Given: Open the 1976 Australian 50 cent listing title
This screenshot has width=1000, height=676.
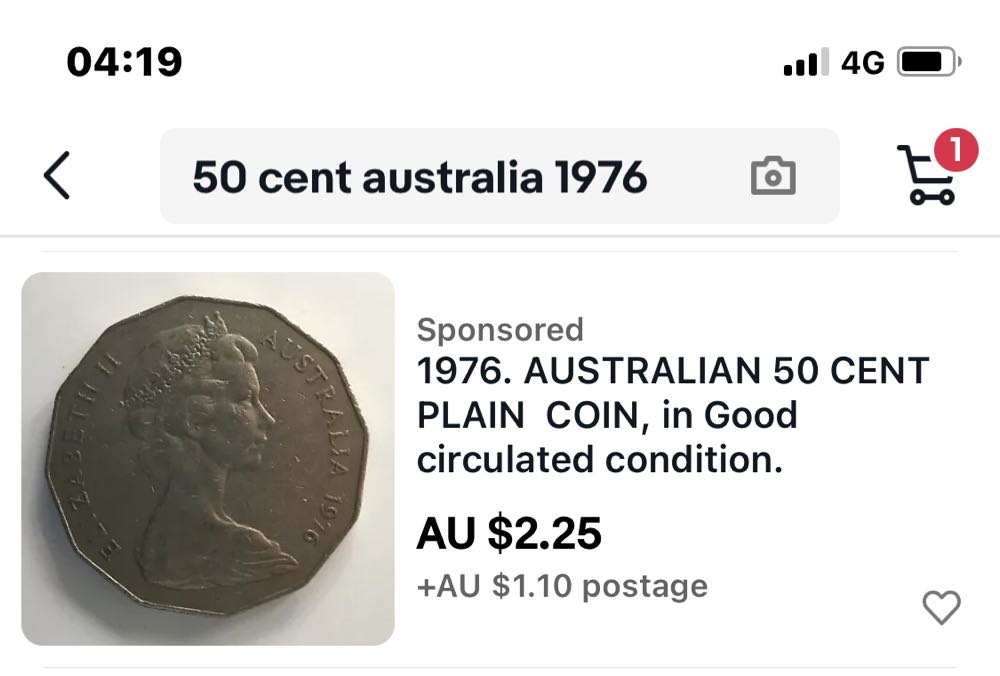Looking at the screenshot, I should pyautogui.click(x=672, y=414).
